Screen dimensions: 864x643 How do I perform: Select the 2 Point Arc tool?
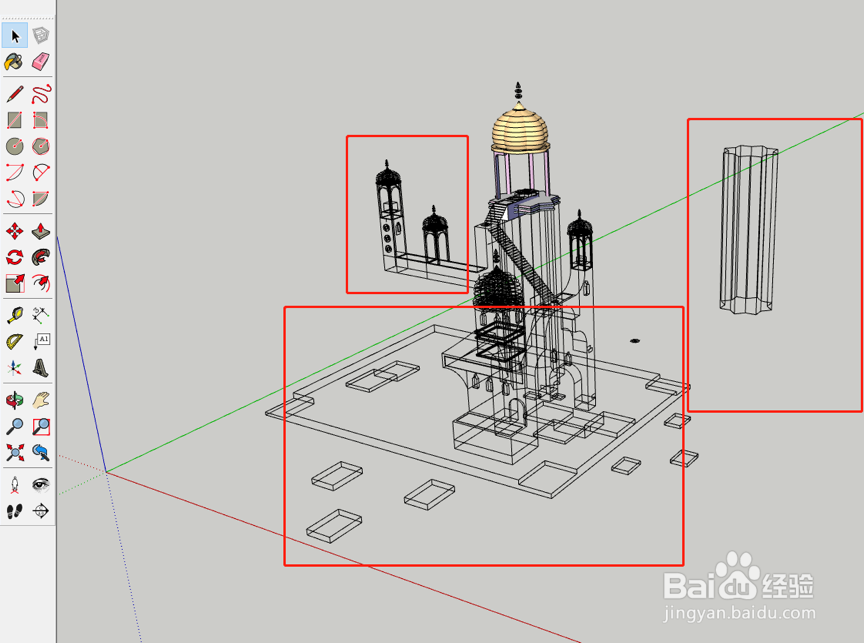(x=41, y=172)
